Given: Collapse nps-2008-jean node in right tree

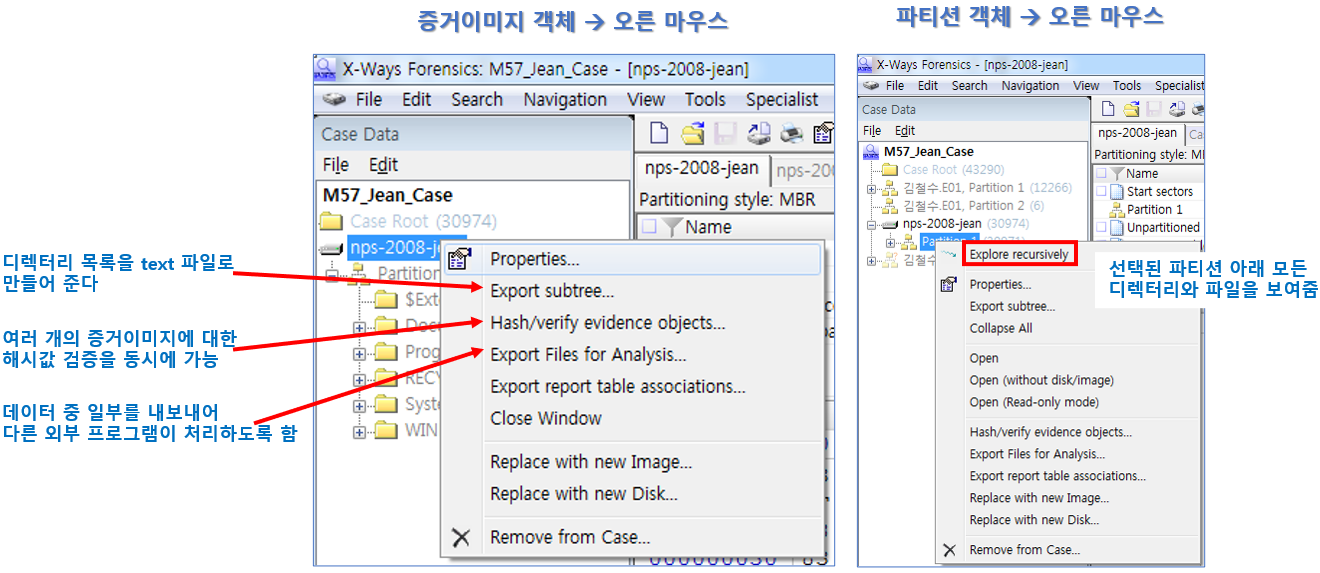Looking at the screenshot, I should [871, 224].
